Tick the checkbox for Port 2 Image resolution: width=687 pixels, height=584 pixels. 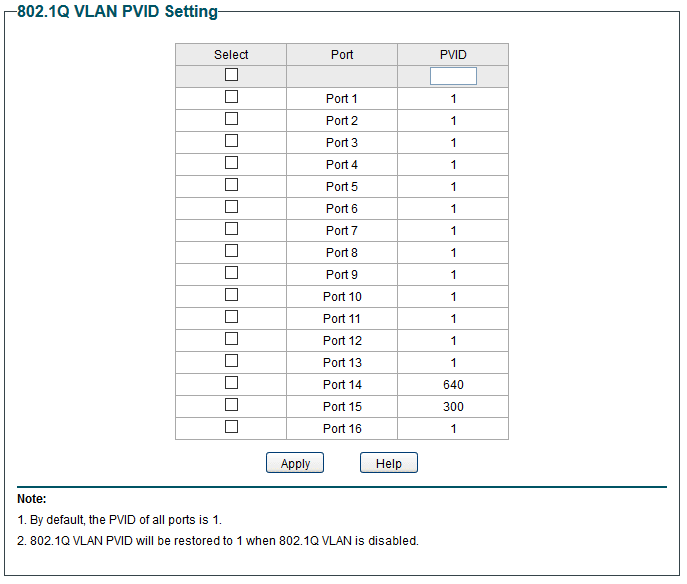coord(231,119)
